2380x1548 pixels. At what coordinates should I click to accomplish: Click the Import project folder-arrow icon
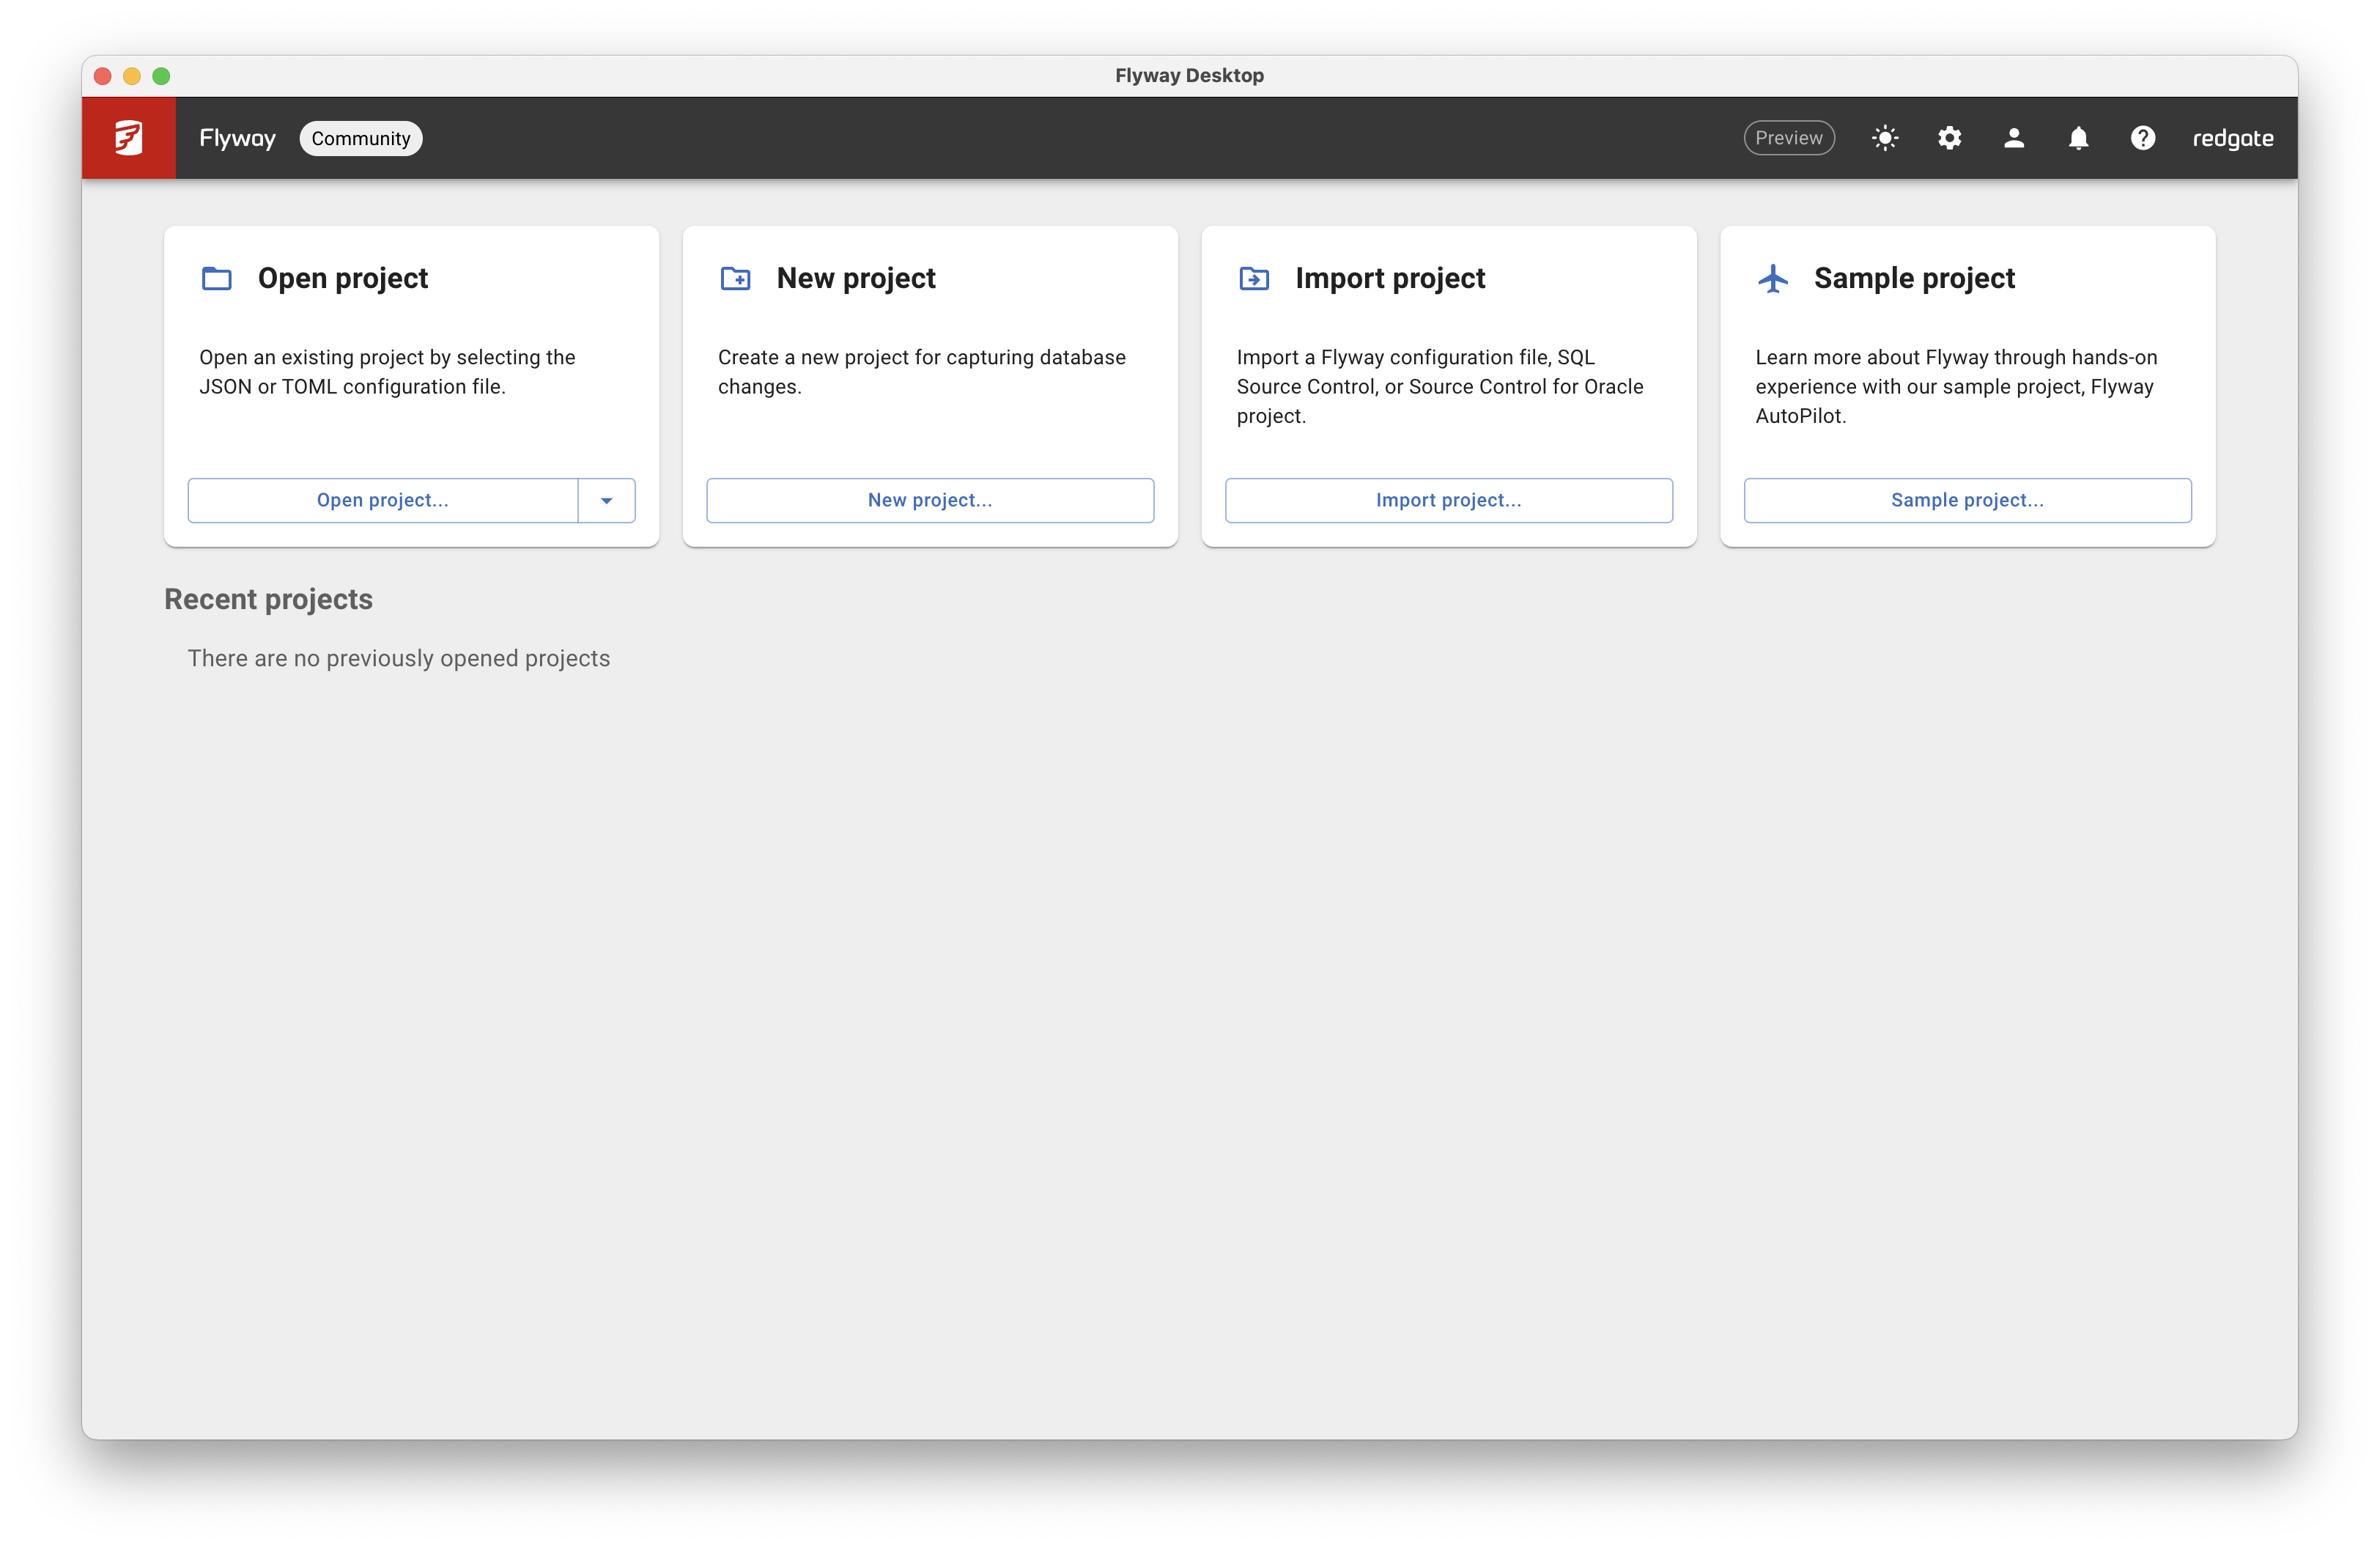(x=1254, y=278)
